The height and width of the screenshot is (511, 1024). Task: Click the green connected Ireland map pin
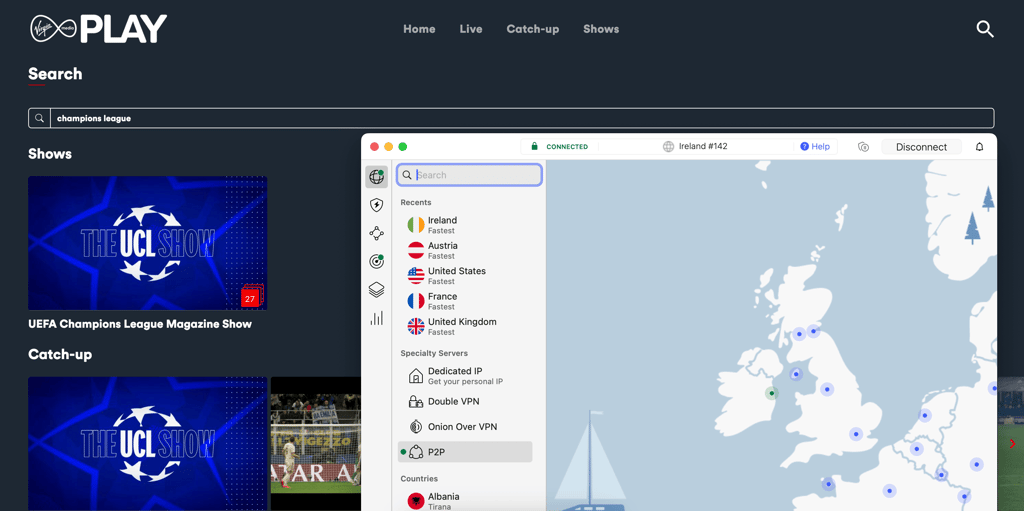[x=772, y=393]
